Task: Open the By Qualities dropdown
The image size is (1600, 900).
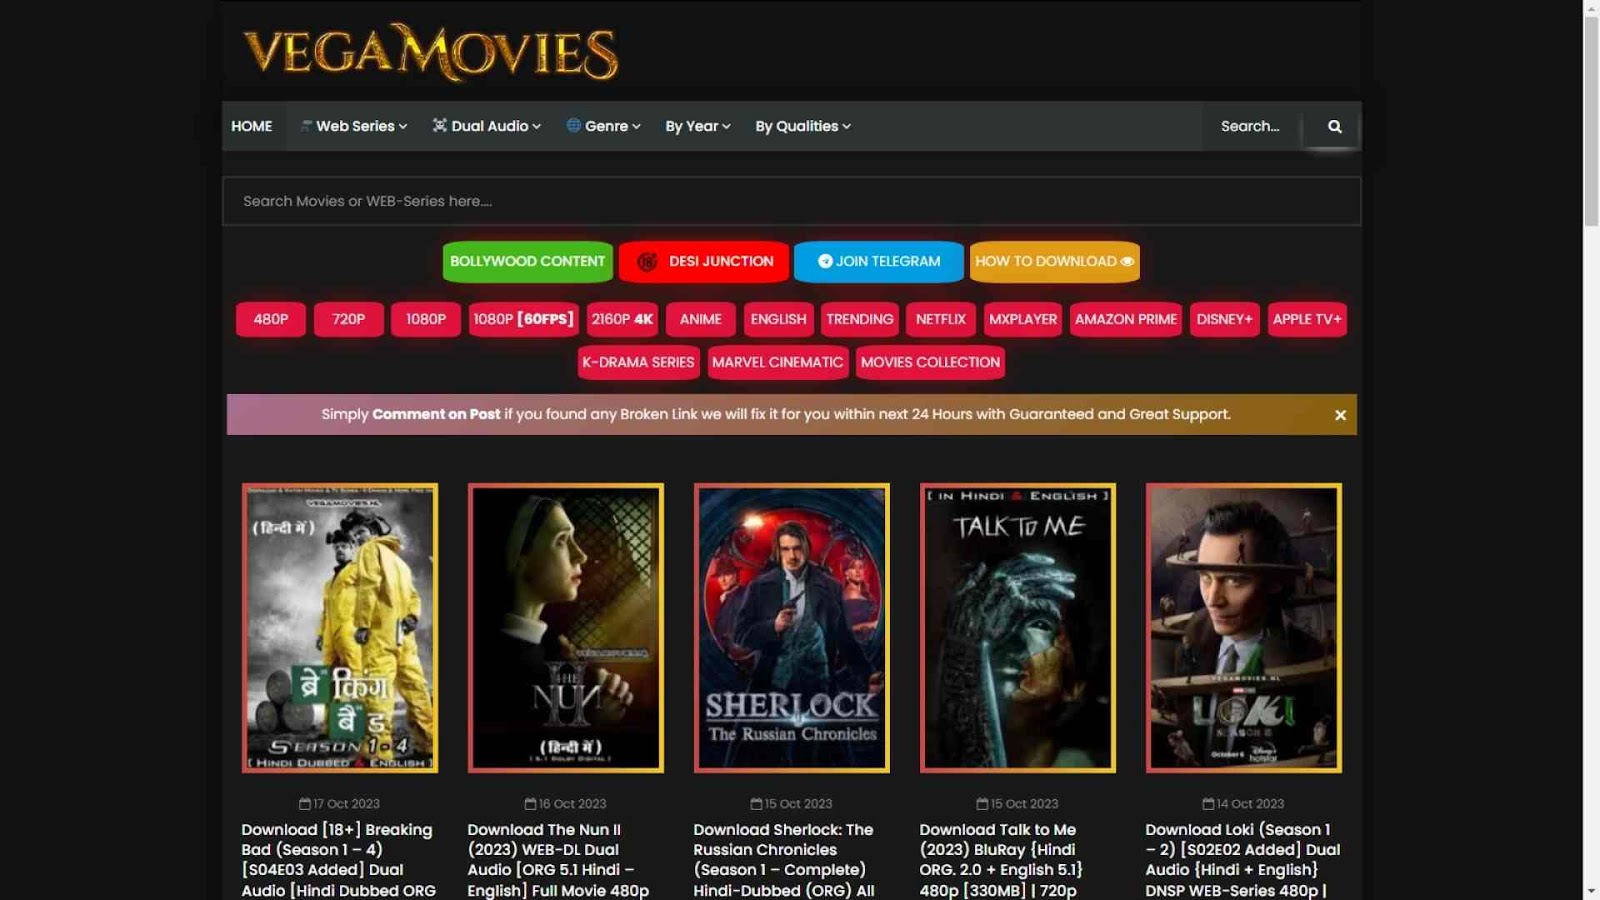Action: 803,126
